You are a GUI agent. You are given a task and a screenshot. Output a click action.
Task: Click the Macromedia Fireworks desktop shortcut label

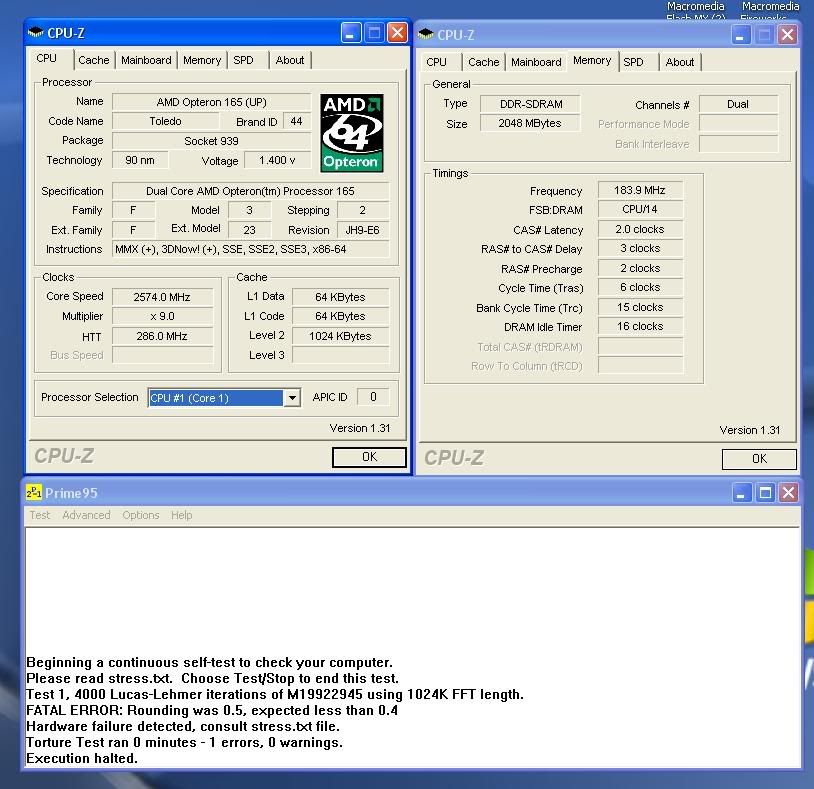click(x=770, y=10)
